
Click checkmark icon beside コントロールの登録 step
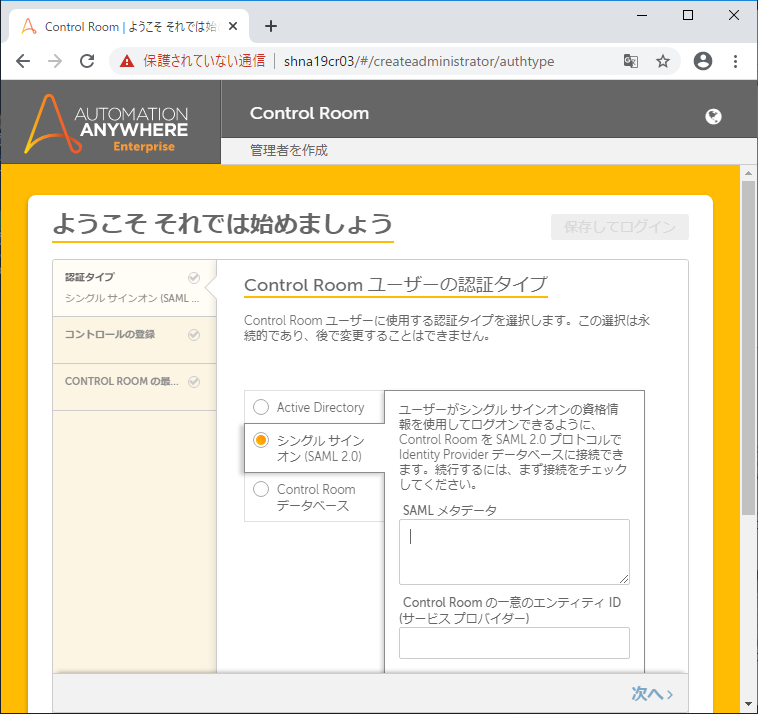(x=194, y=335)
